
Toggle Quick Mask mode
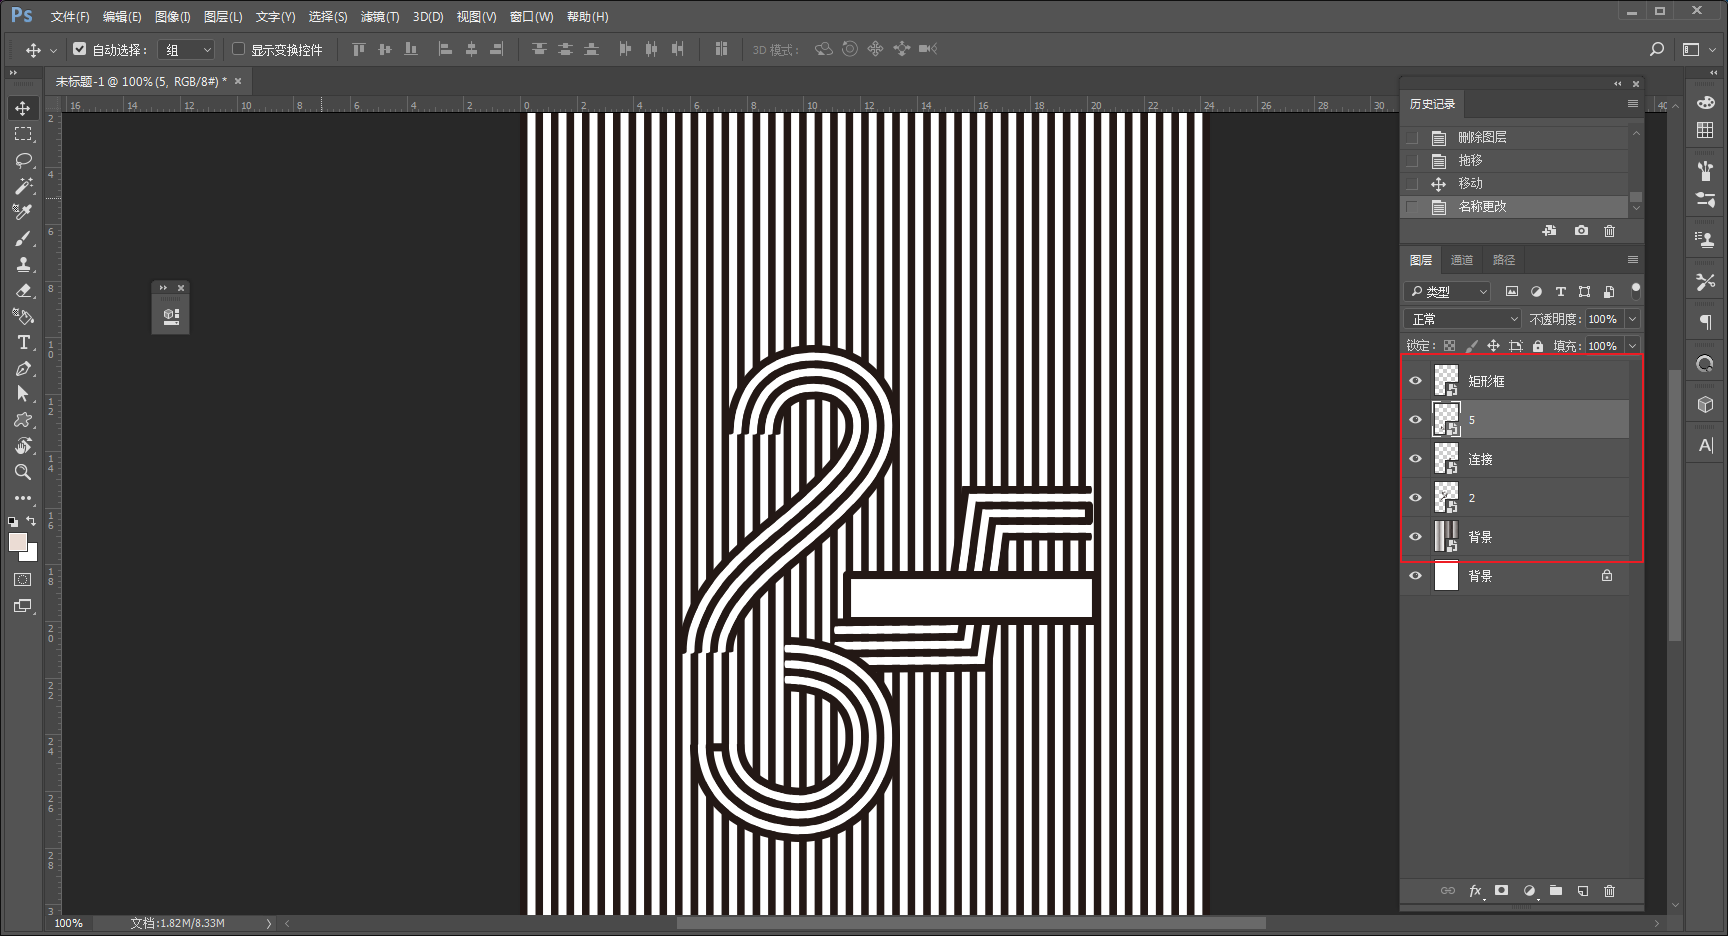[x=23, y=580]
